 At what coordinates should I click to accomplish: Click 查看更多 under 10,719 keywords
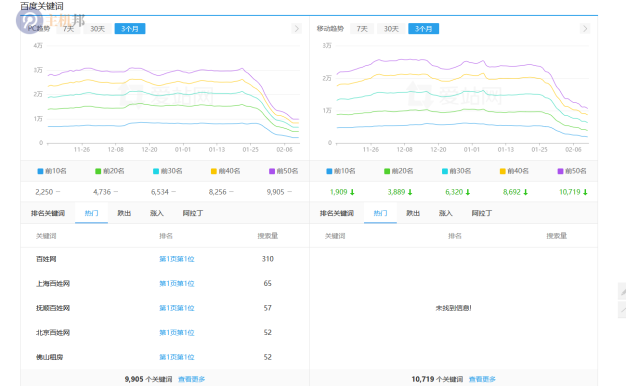(x=482, y=379)
